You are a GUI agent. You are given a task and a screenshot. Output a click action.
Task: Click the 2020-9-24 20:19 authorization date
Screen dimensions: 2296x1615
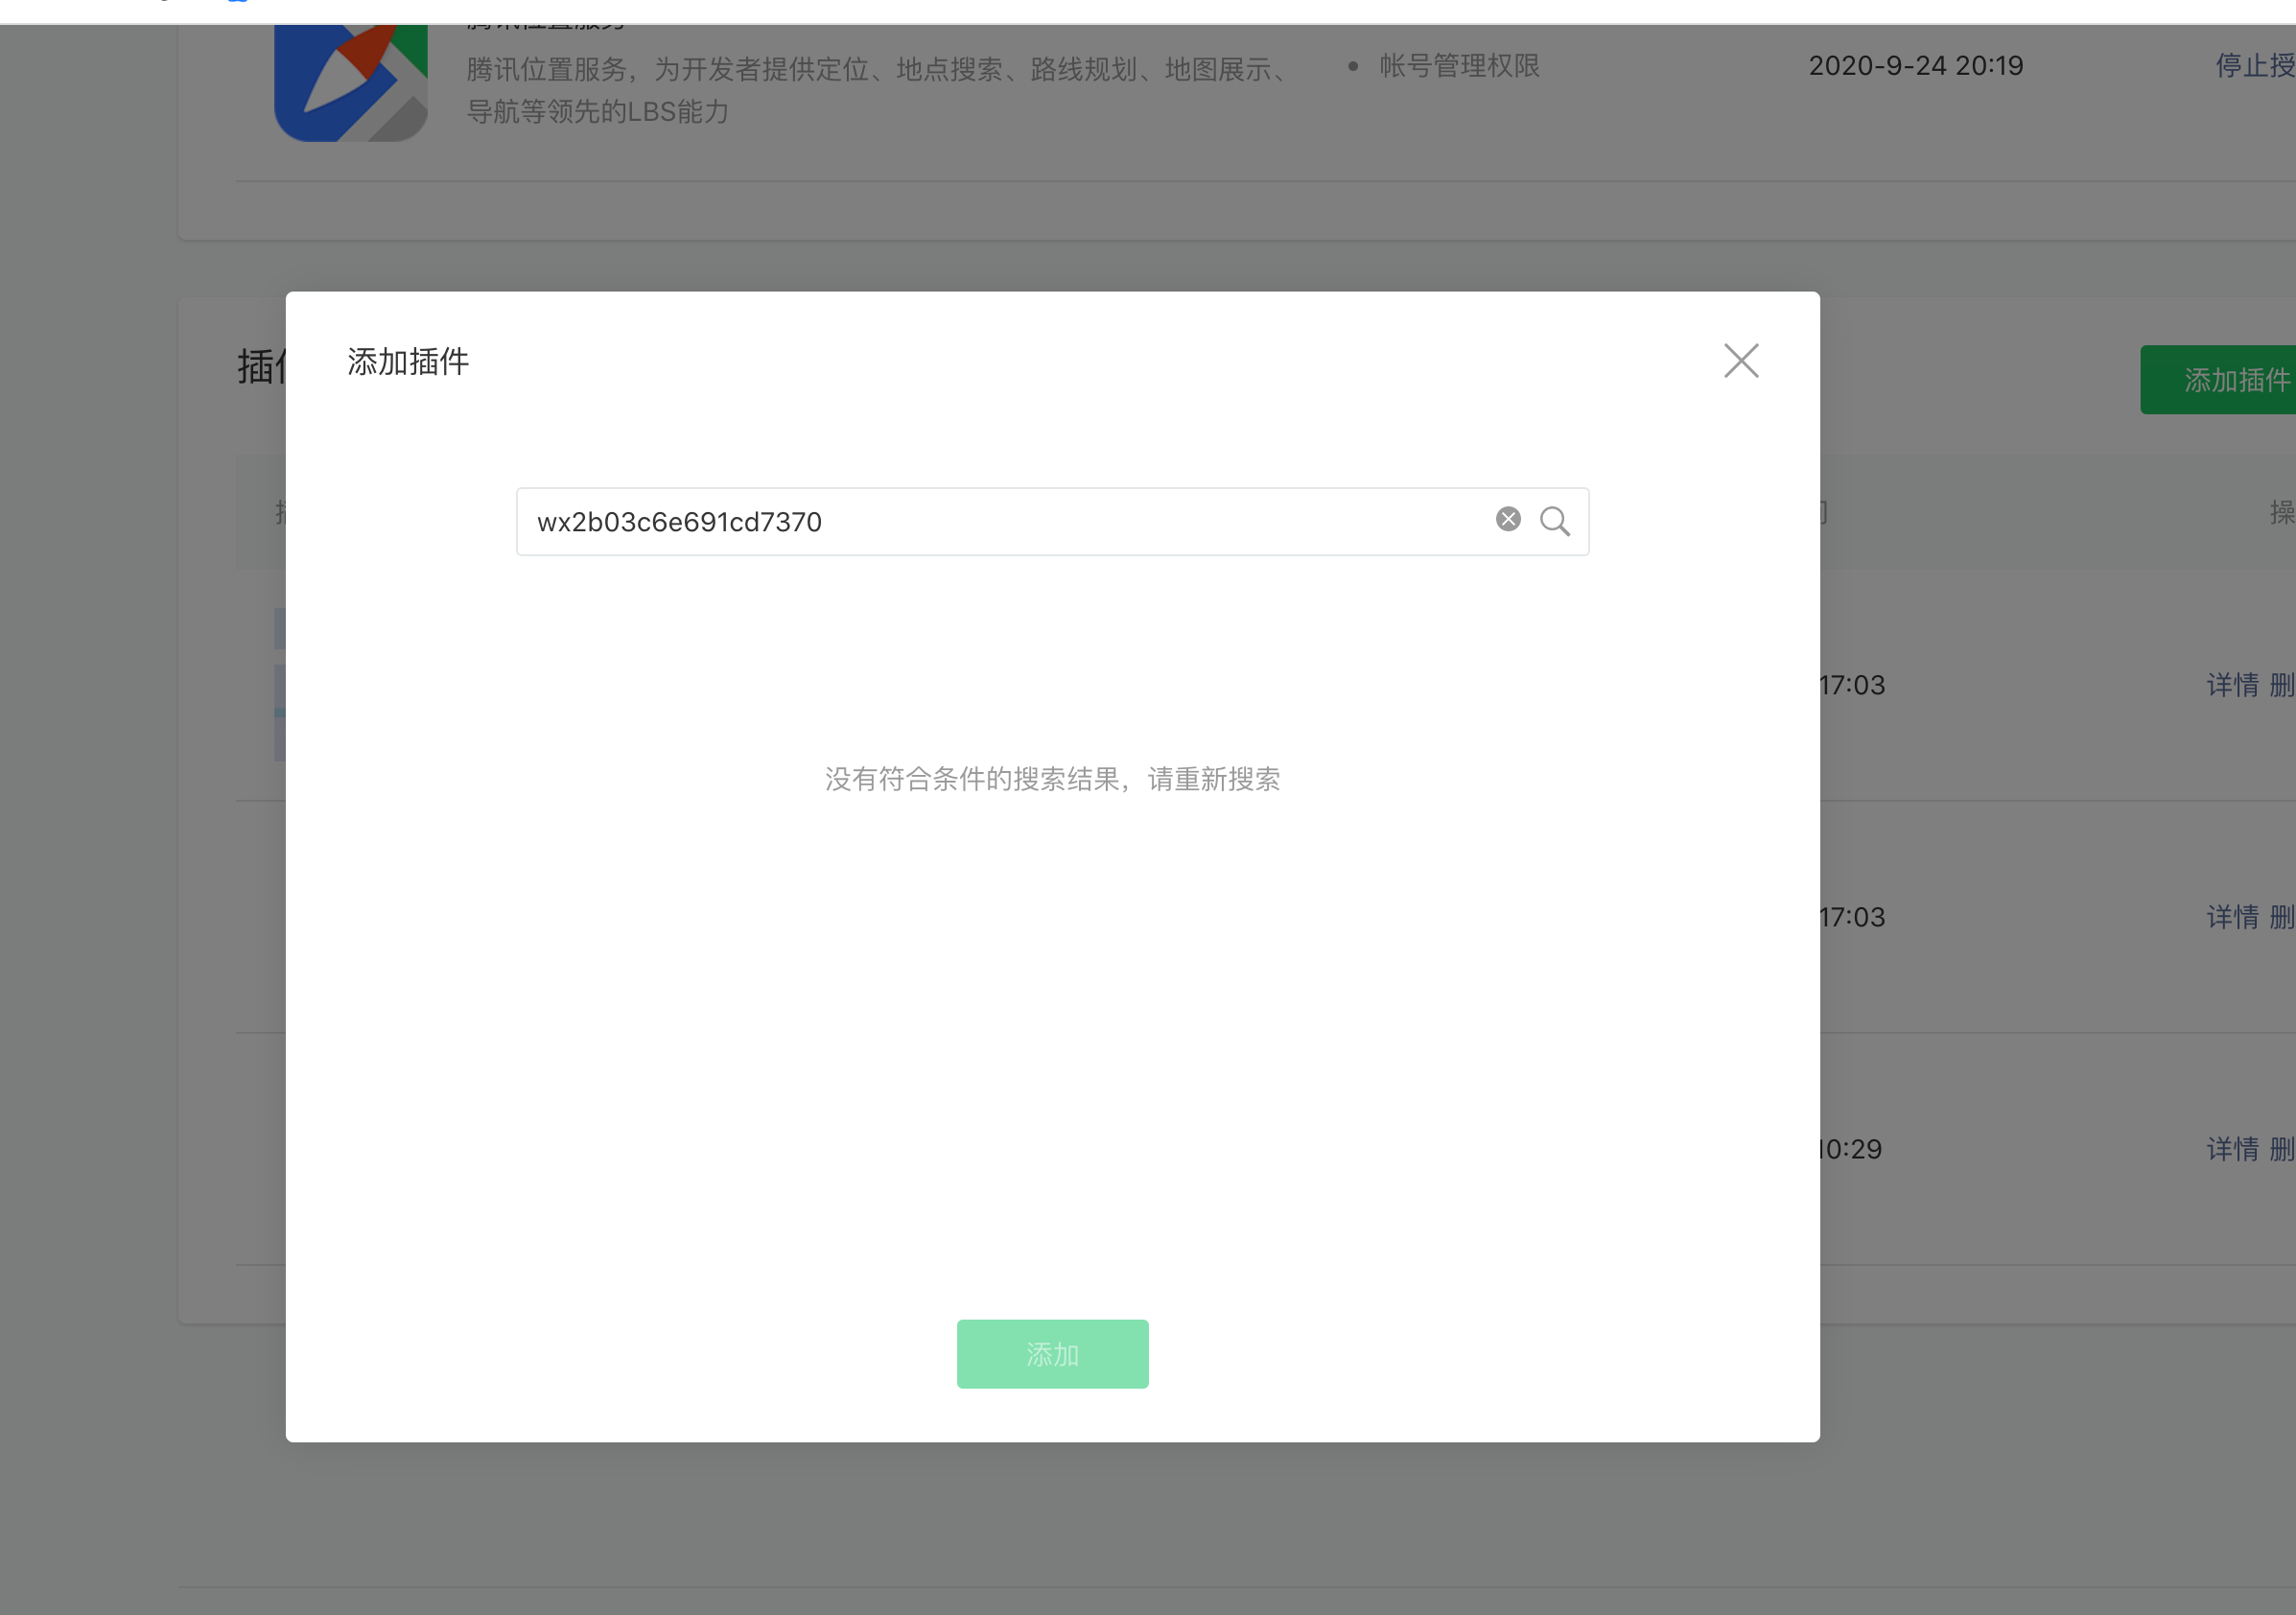[x=1915, y=66]
